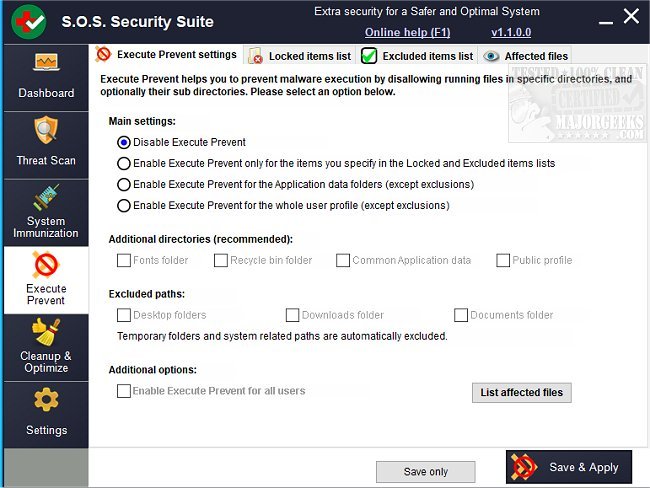The image size is (650, 488).
Task: Open the title bar dropdown arrow menu
Action: coord(604,15)
